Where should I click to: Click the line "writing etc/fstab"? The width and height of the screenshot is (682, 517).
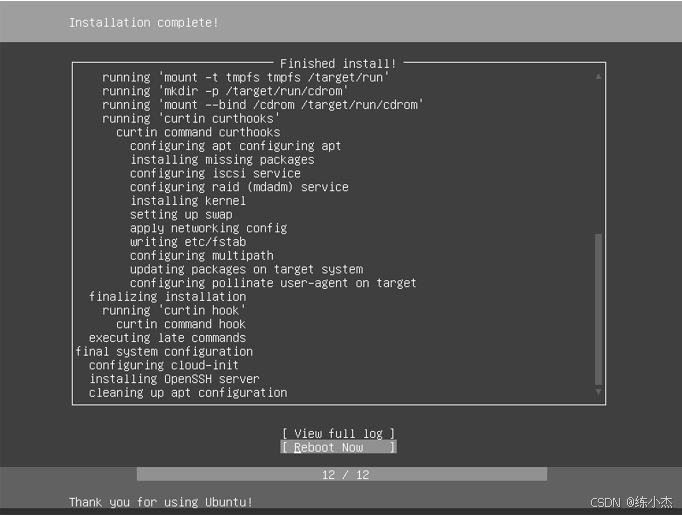point(188,242)
